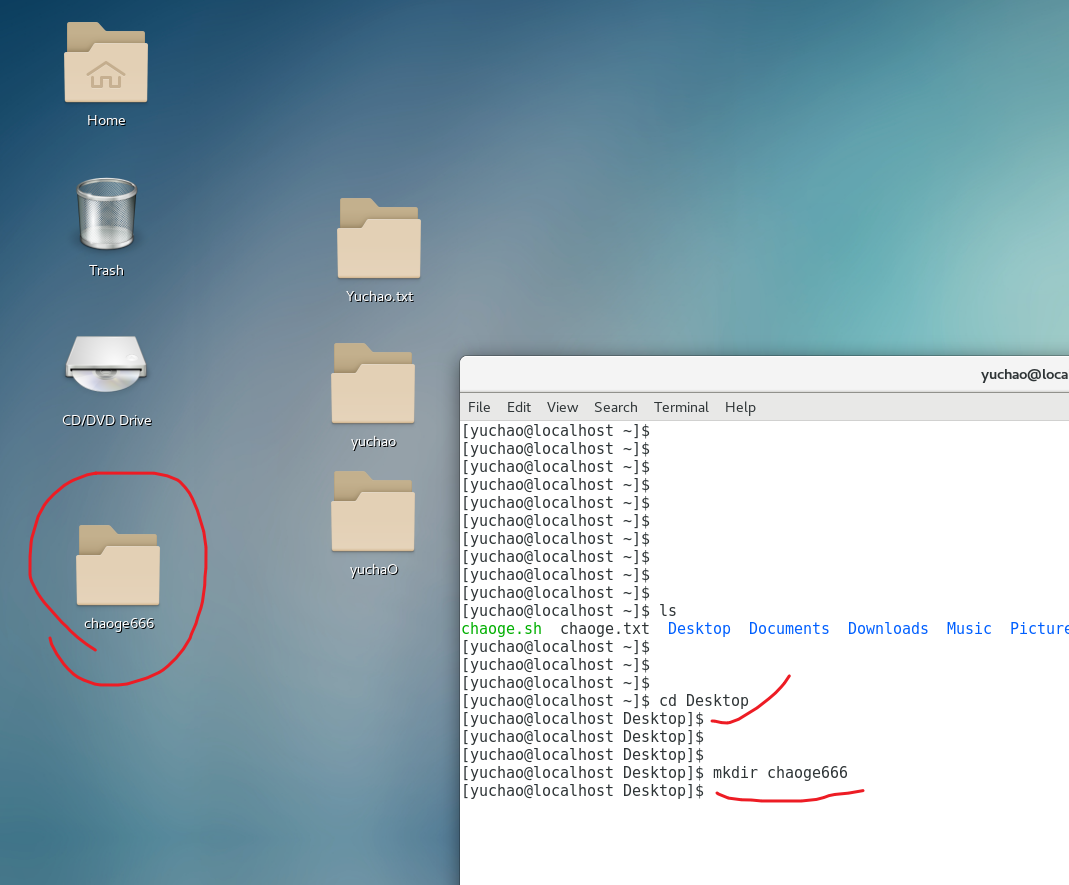The width and height of the screenshot is (1069, 885).
Task: Open the Terminal menu in menu bar
Action: (681, 407)
